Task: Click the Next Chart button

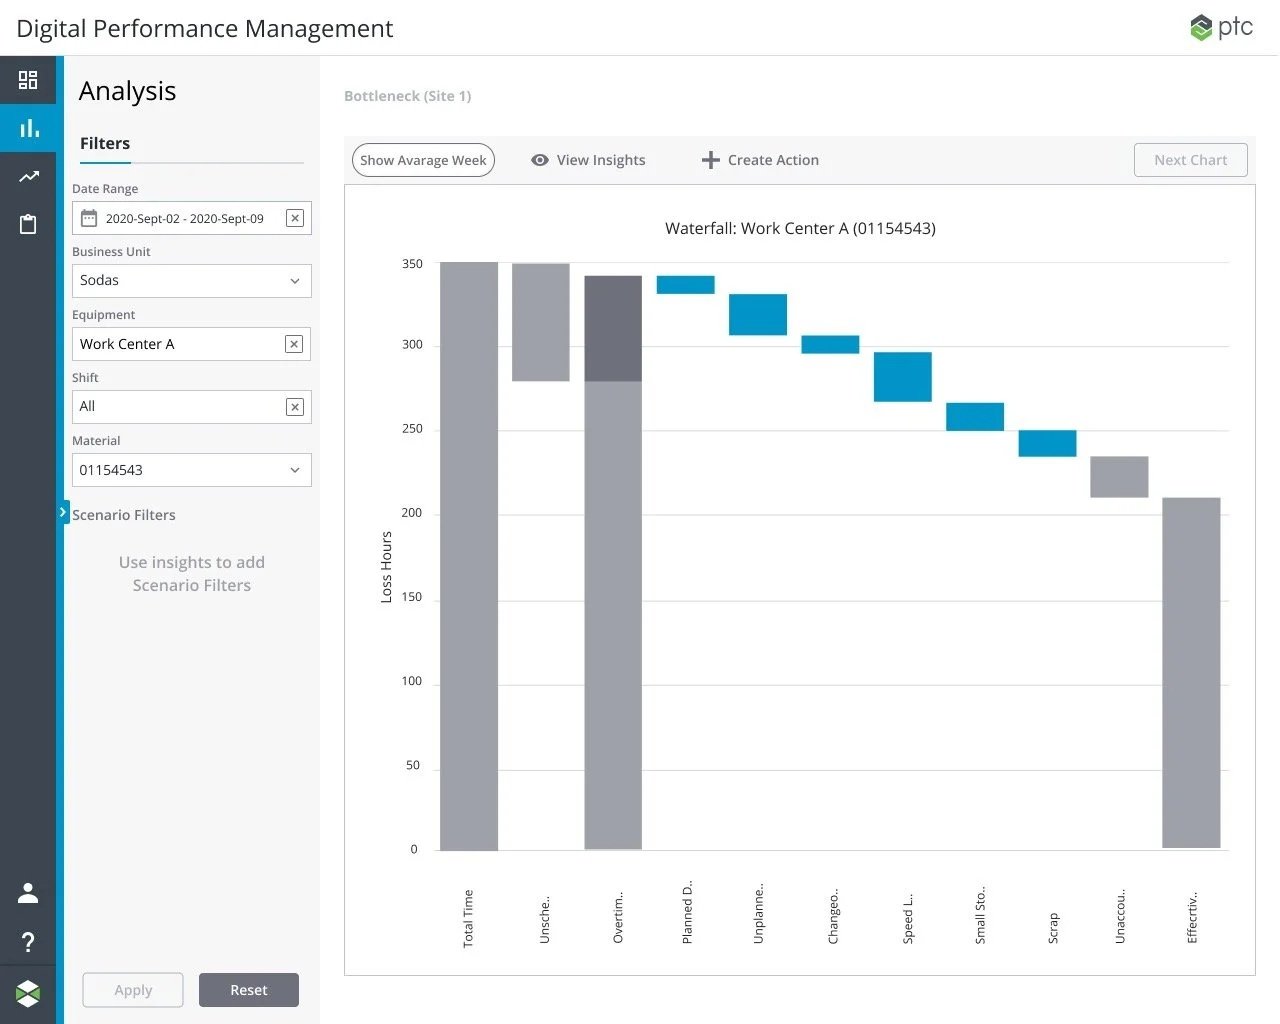Action: tap(1190, 160)
